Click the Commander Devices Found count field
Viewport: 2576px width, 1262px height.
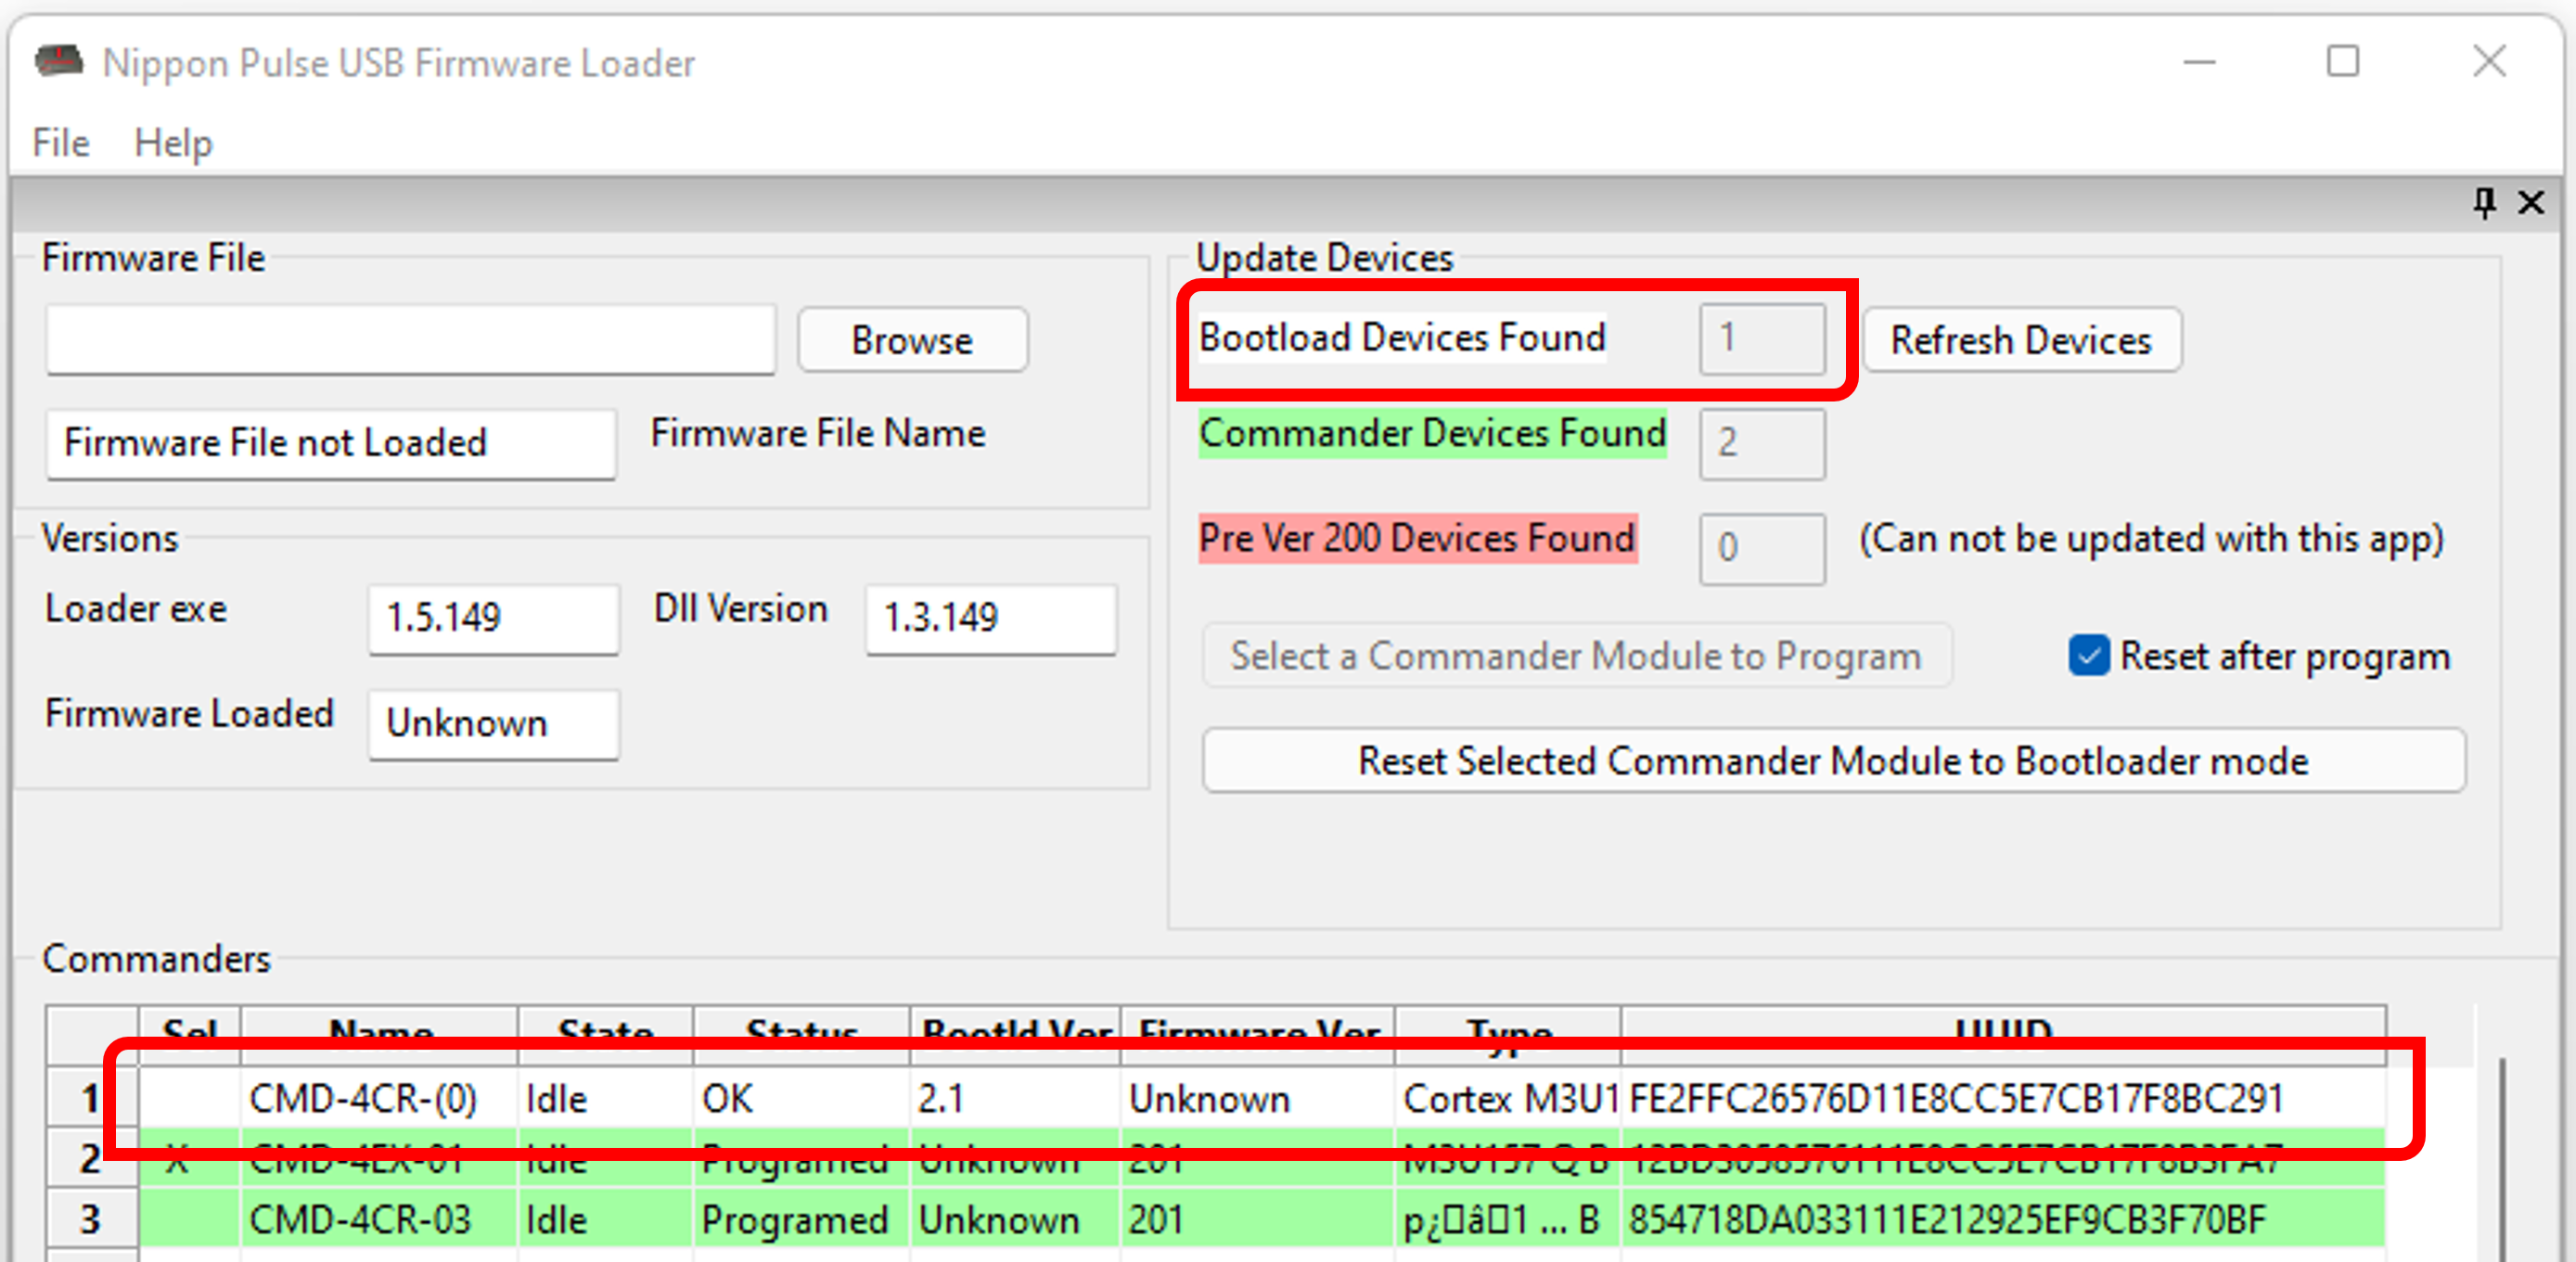(x=1762, y=443)
